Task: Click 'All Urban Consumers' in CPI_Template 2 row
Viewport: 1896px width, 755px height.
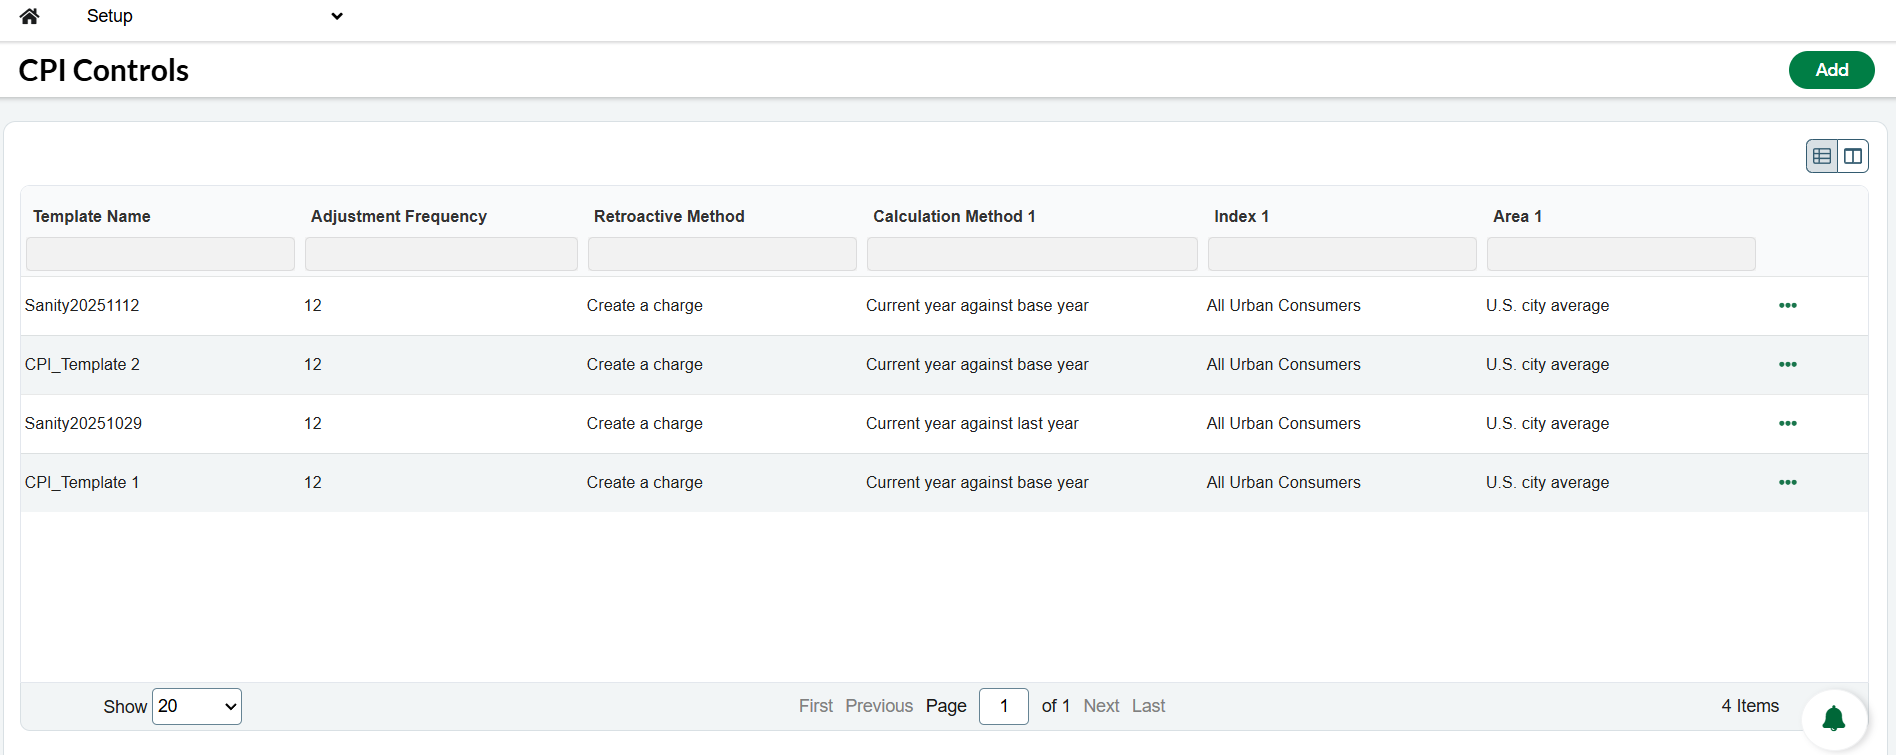Action: (x=1283, y=364)
